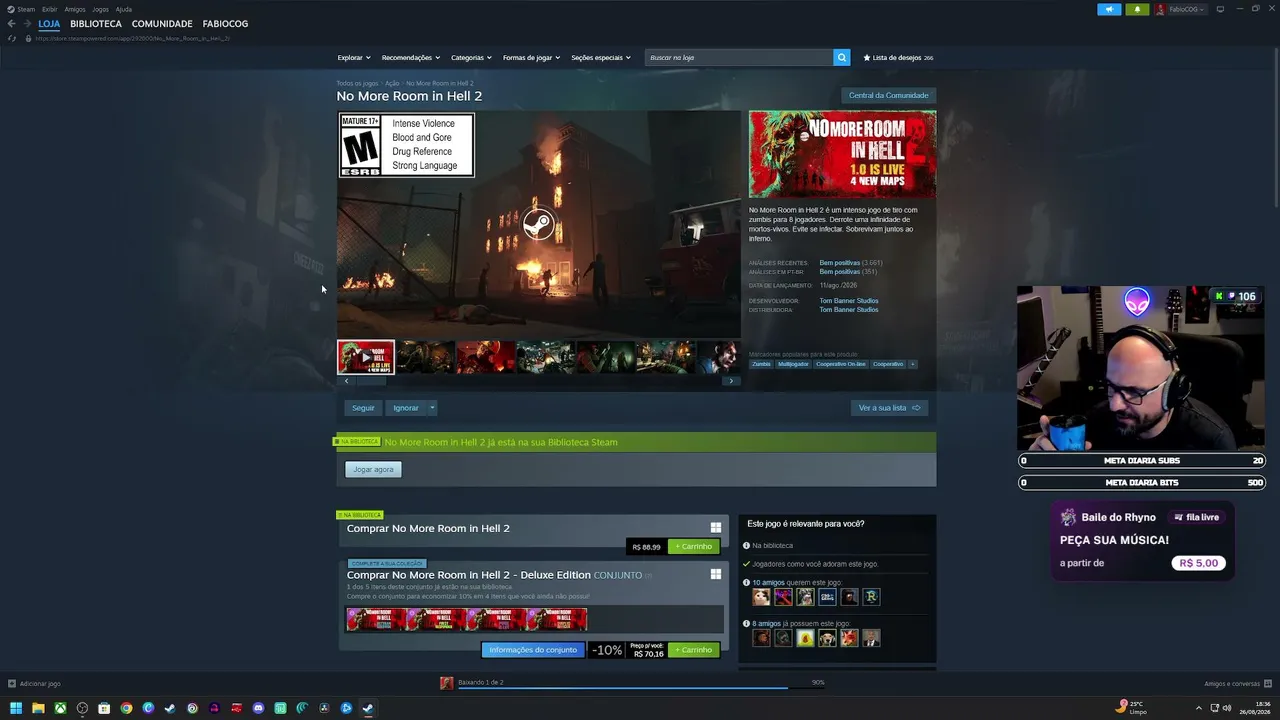The width and height of the screenshot is (1280, 720).
Task: Click the Cooperativo On-line tag
Action: point(841,364)
